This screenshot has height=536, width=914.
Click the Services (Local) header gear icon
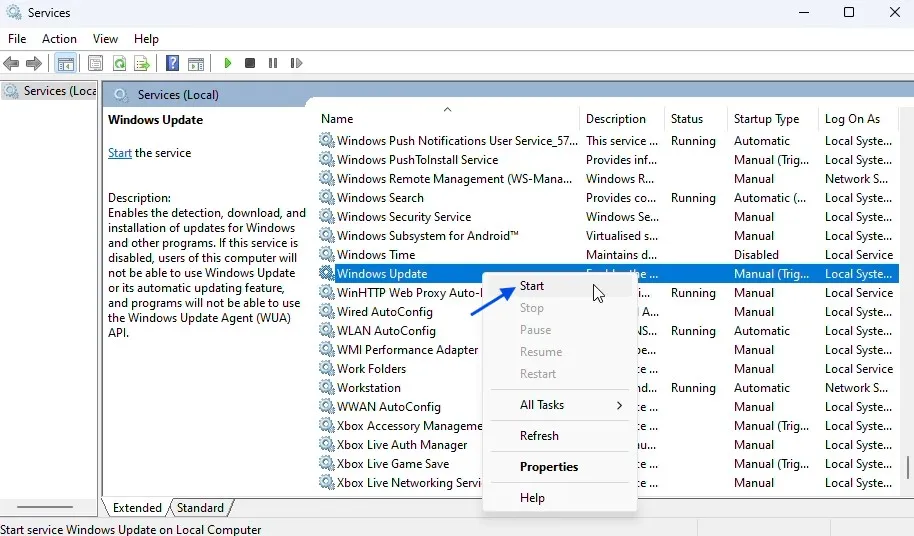coord(121,94)
